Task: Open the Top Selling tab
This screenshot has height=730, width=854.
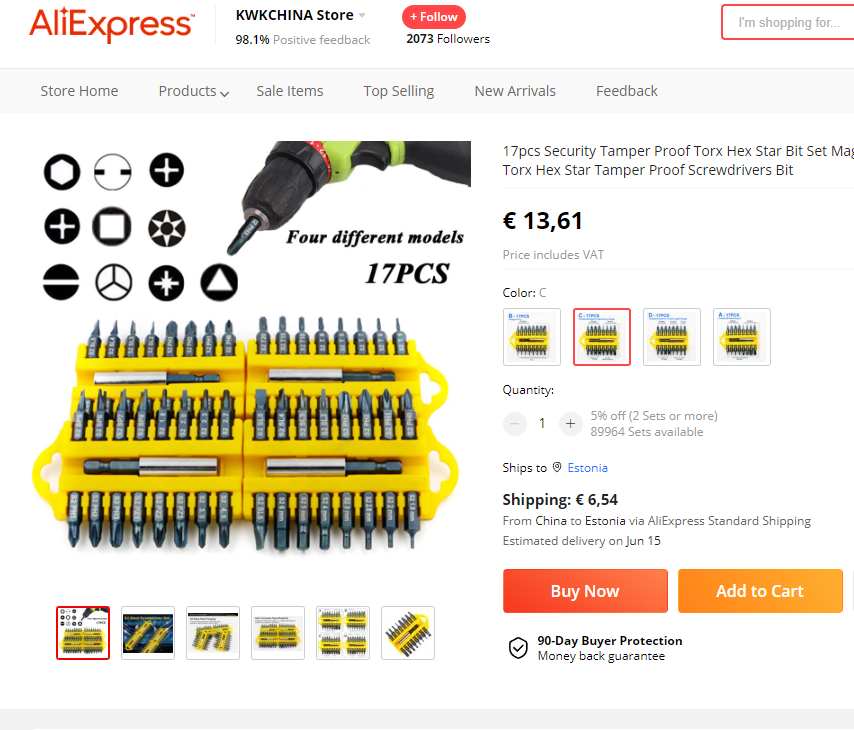Action: pos(399,91)
